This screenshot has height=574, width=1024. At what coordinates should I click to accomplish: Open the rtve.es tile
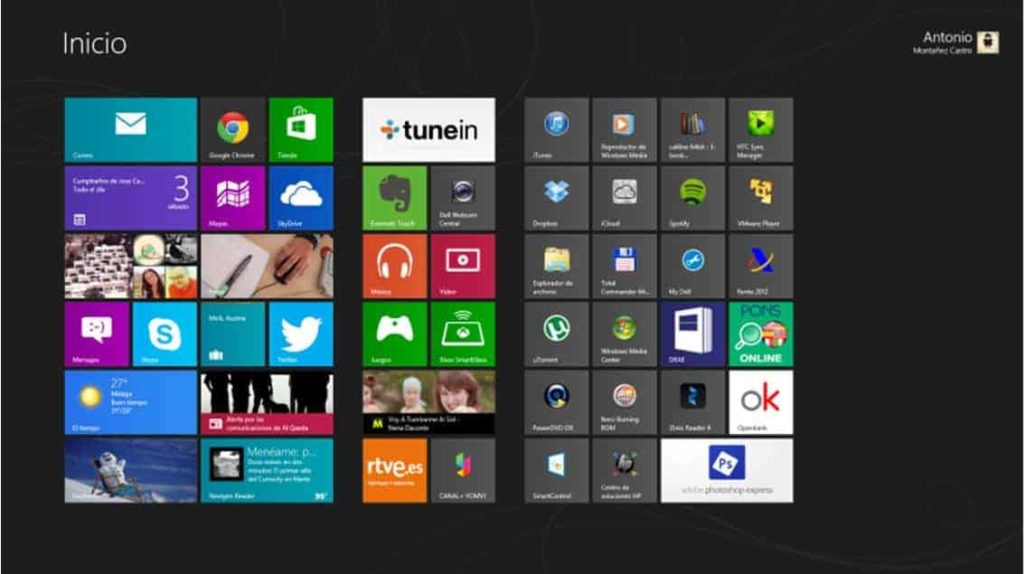394,469
